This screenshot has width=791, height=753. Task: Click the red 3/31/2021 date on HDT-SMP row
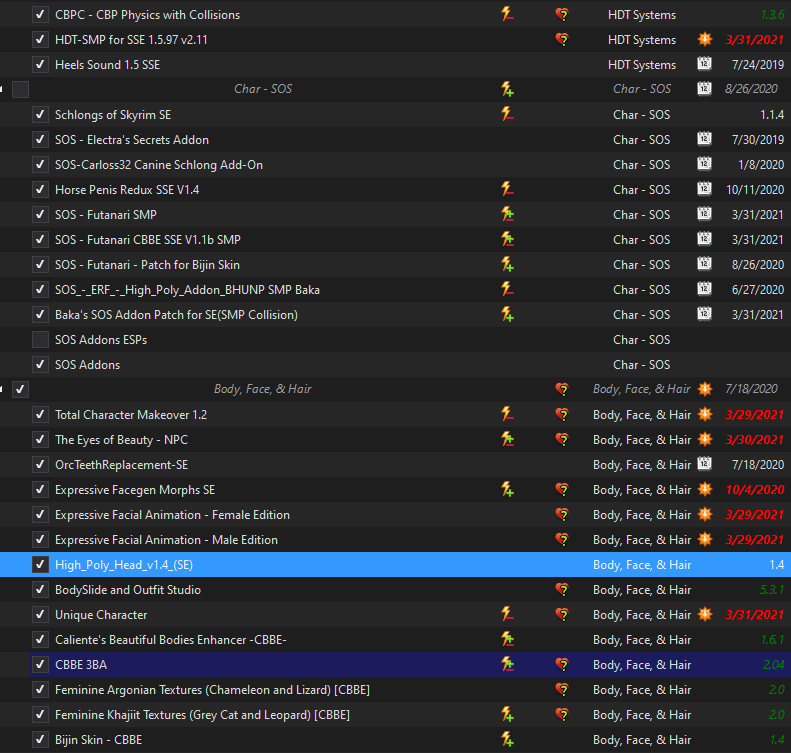[x=754, y=39]
